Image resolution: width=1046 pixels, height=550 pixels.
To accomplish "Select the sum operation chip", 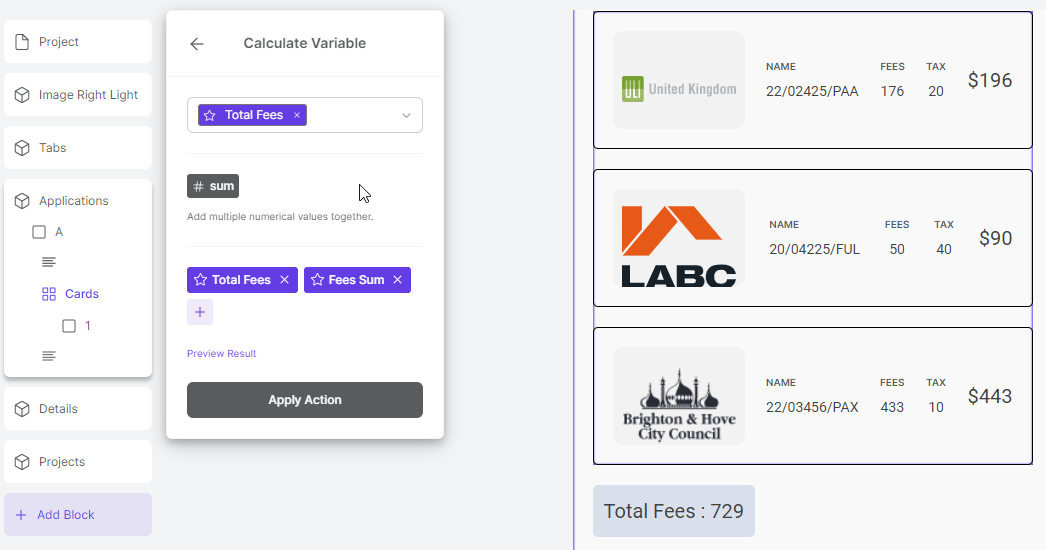I will point(213,186).
